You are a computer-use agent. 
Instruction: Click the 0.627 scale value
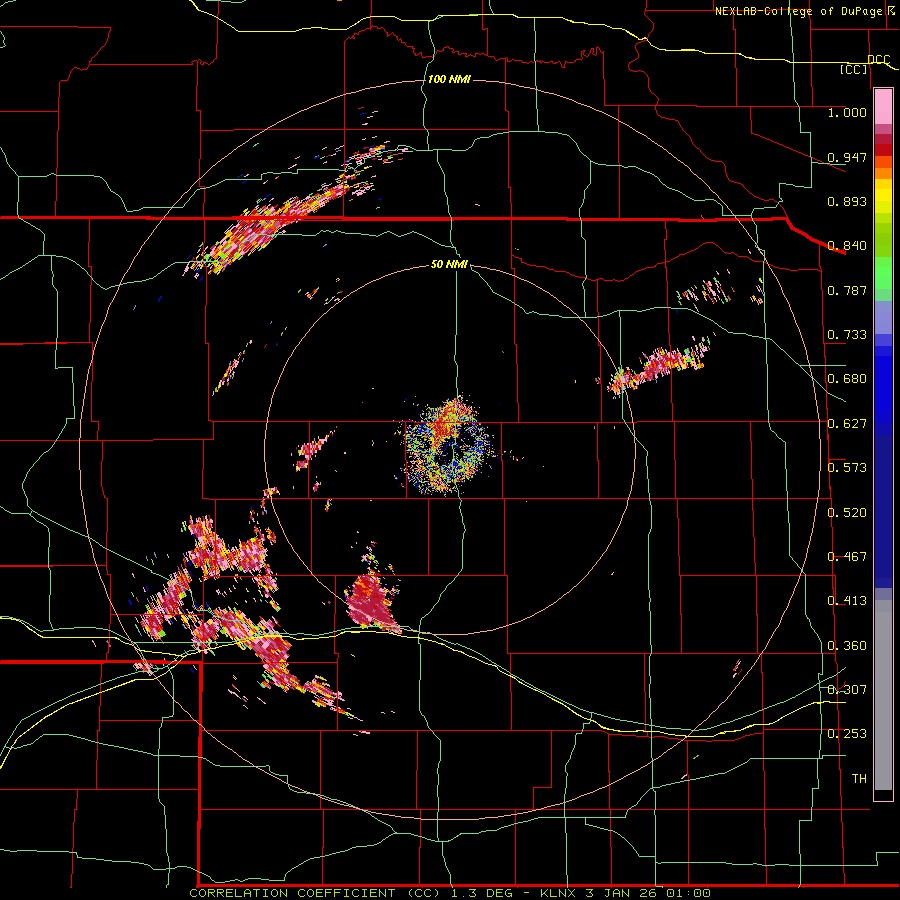(847, 424)
